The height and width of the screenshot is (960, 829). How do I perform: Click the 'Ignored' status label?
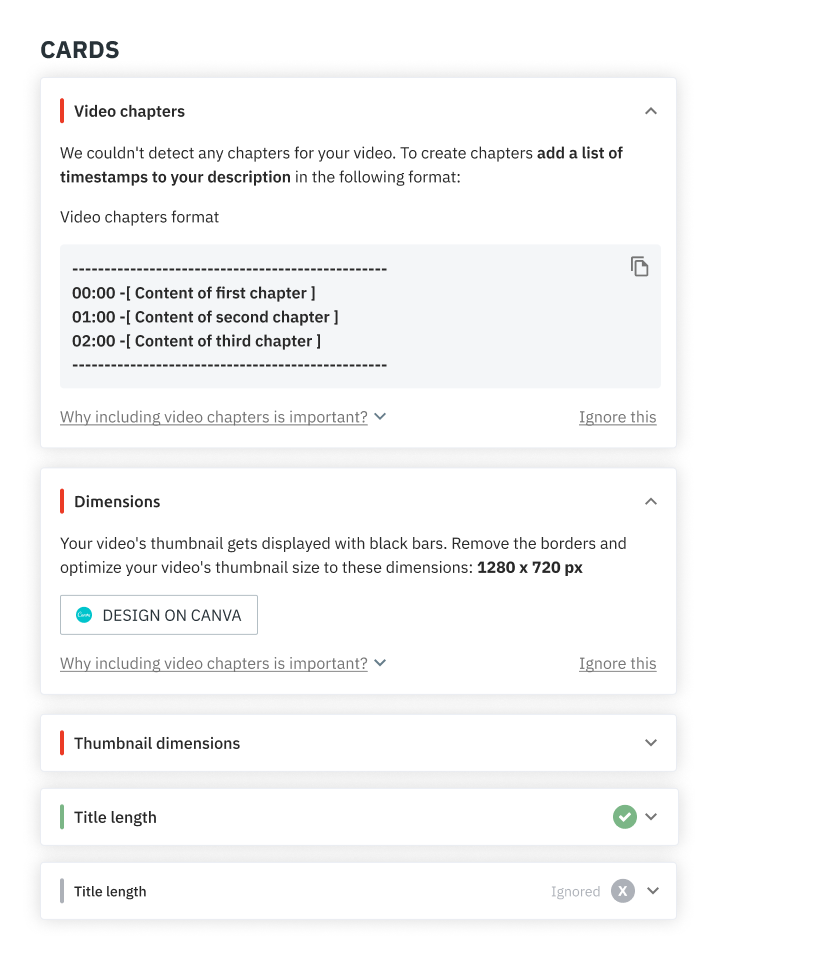click(575, 891)
